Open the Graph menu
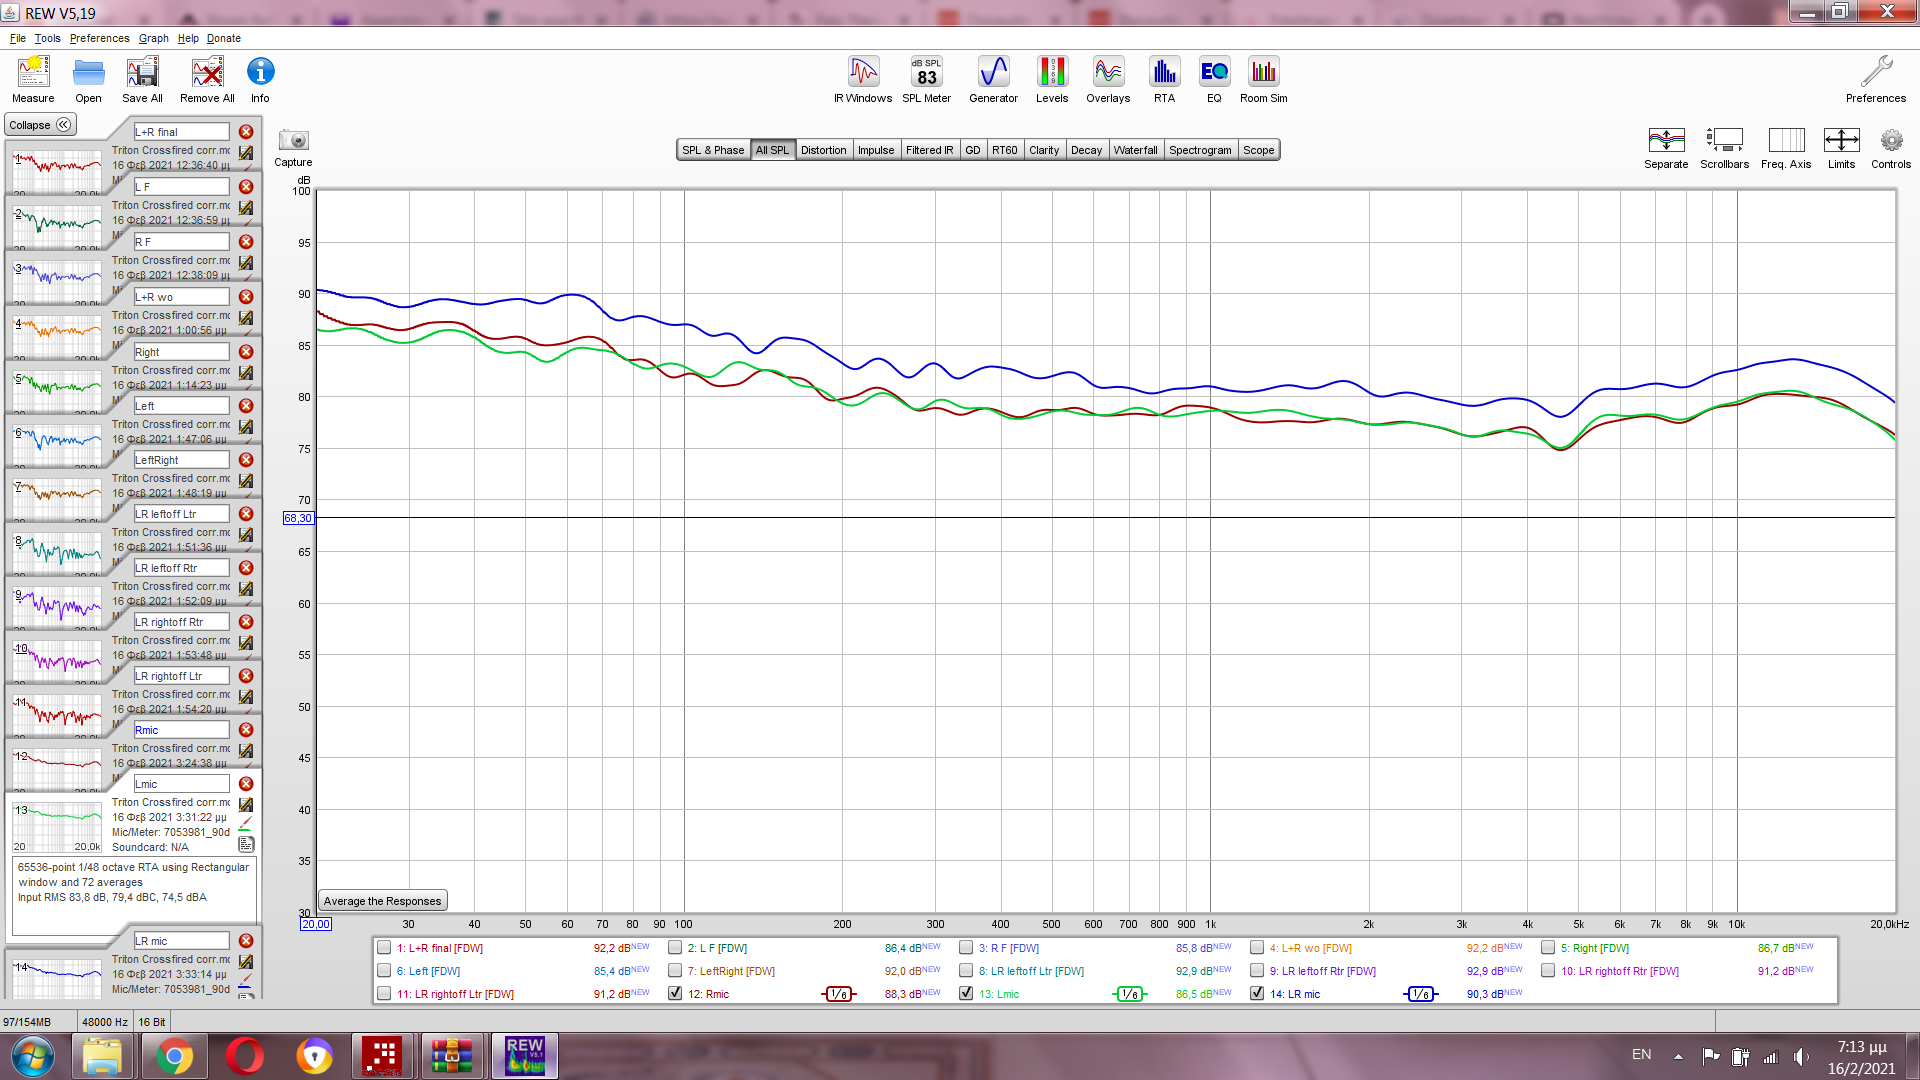Screen dimensions: 1920x1080 (153, 38)
